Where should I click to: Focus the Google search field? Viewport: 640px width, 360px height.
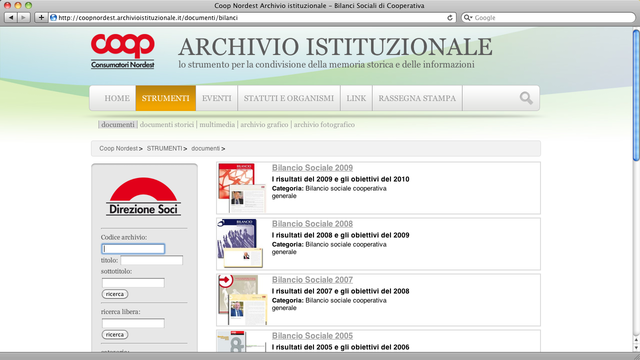pos(548,18)
